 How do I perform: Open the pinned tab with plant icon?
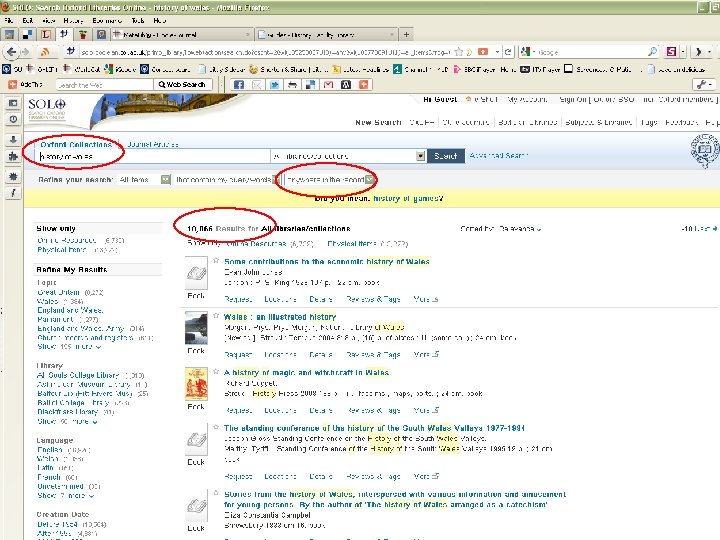tap(83, 34)
